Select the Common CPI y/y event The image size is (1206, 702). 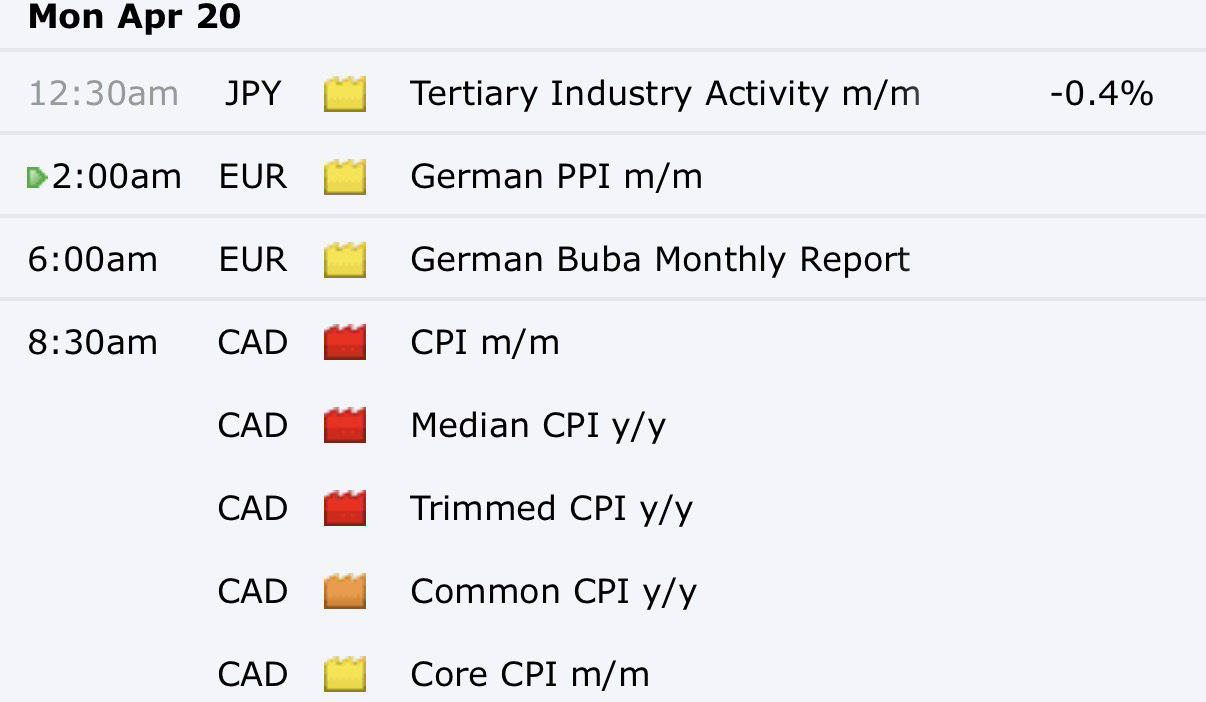553,592
